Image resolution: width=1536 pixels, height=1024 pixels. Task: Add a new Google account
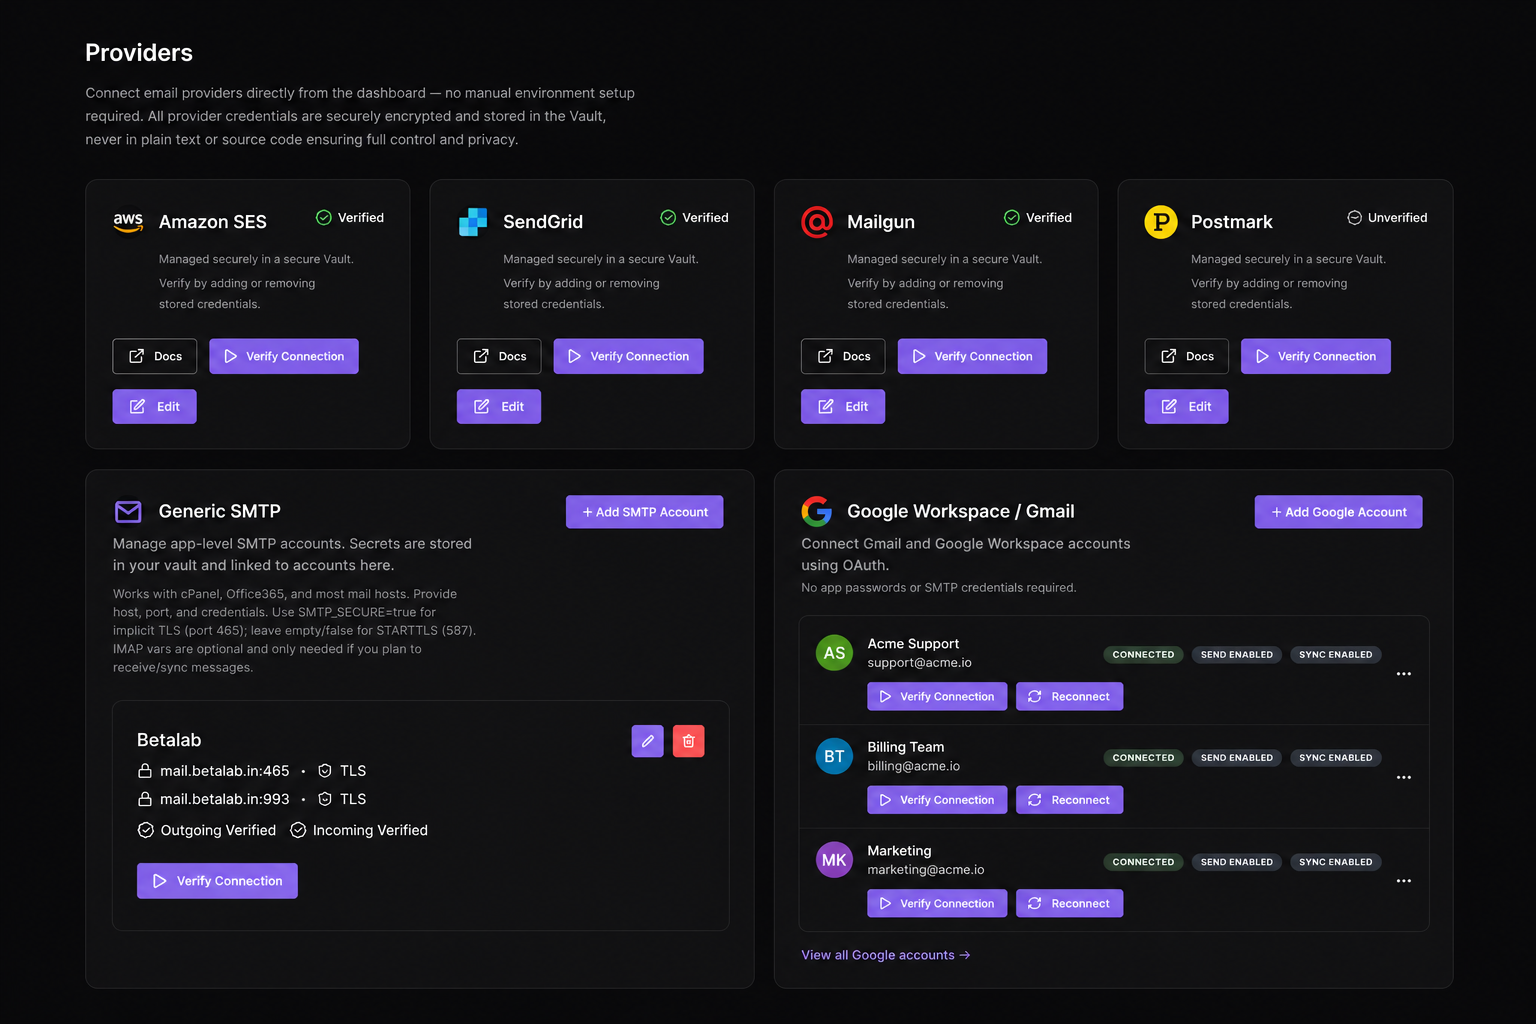pyautogui.click(x=1339, y=512)
